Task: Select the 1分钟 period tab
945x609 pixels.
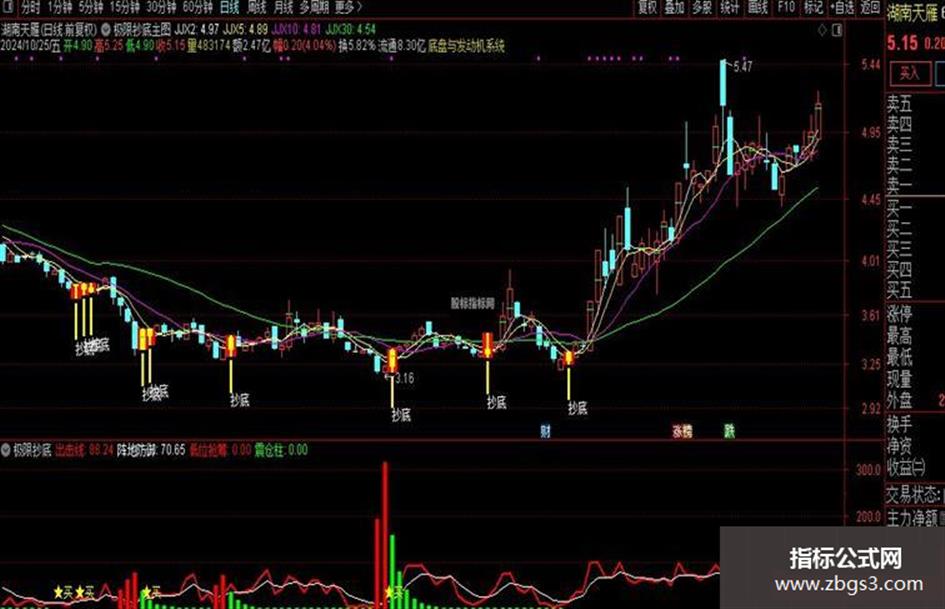Action: [x=61, y=7]
